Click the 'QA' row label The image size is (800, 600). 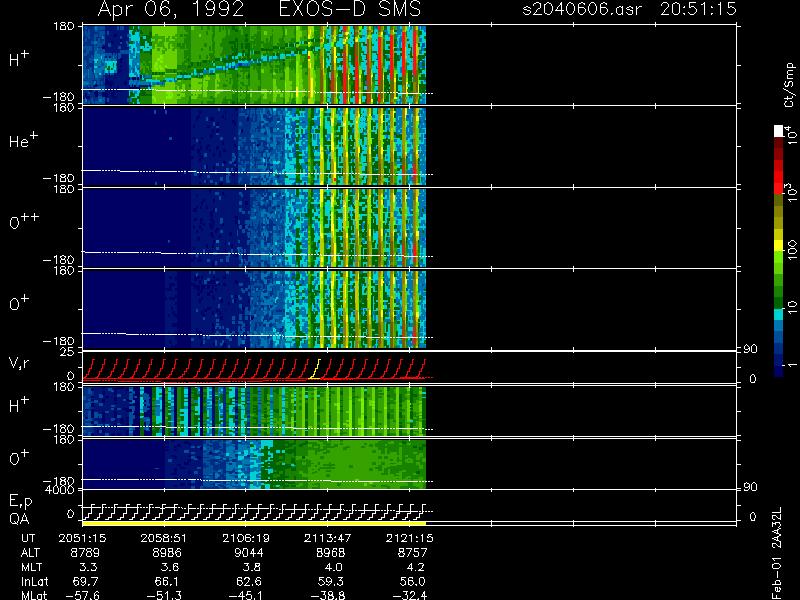pos(19,519)
